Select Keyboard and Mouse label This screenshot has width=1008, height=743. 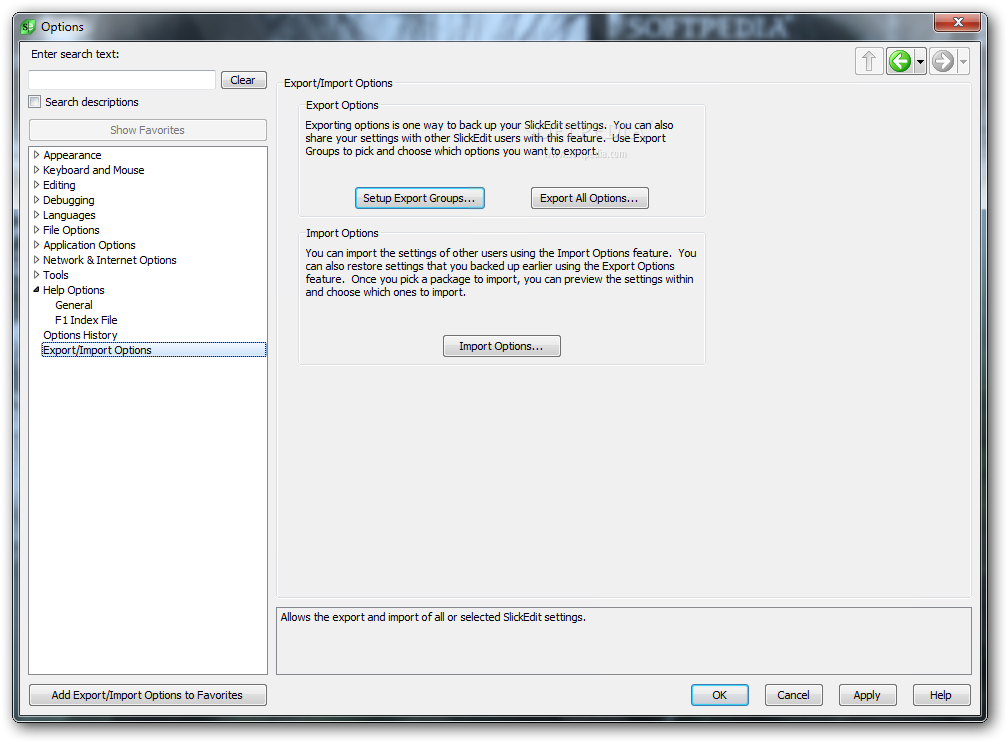tap(94, 170)
